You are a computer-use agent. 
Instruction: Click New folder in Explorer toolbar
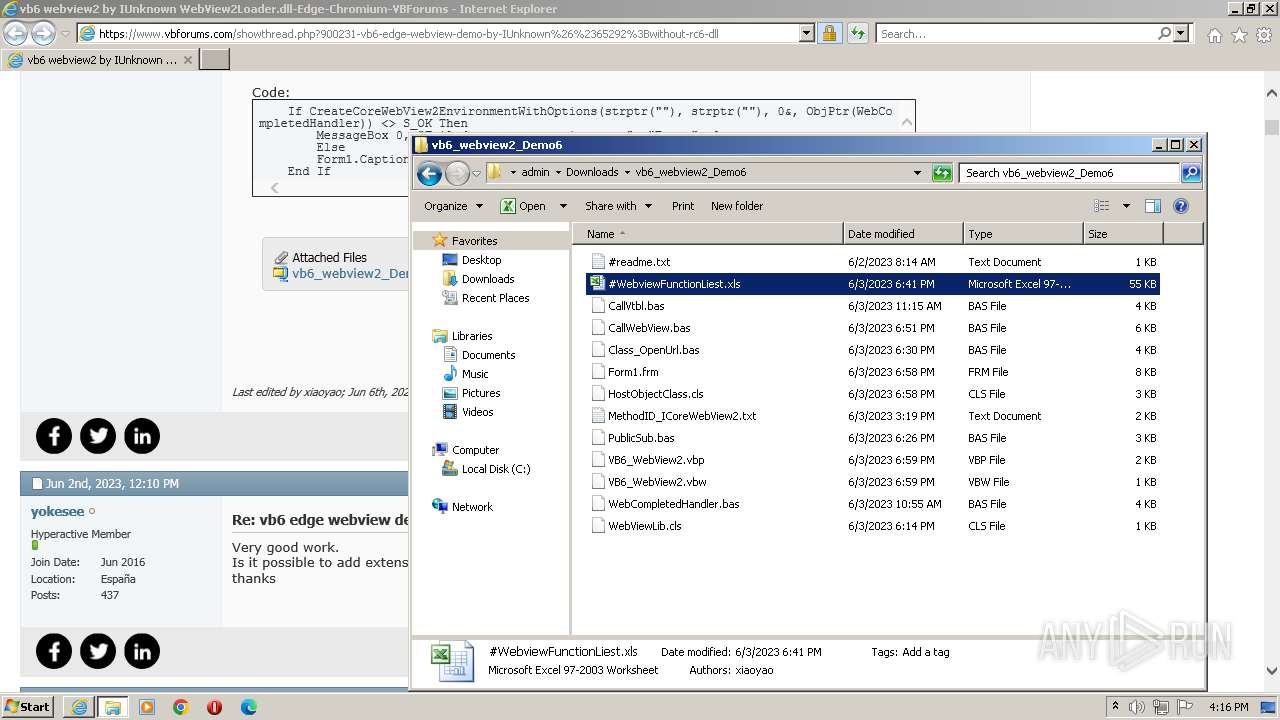[737, 206]
